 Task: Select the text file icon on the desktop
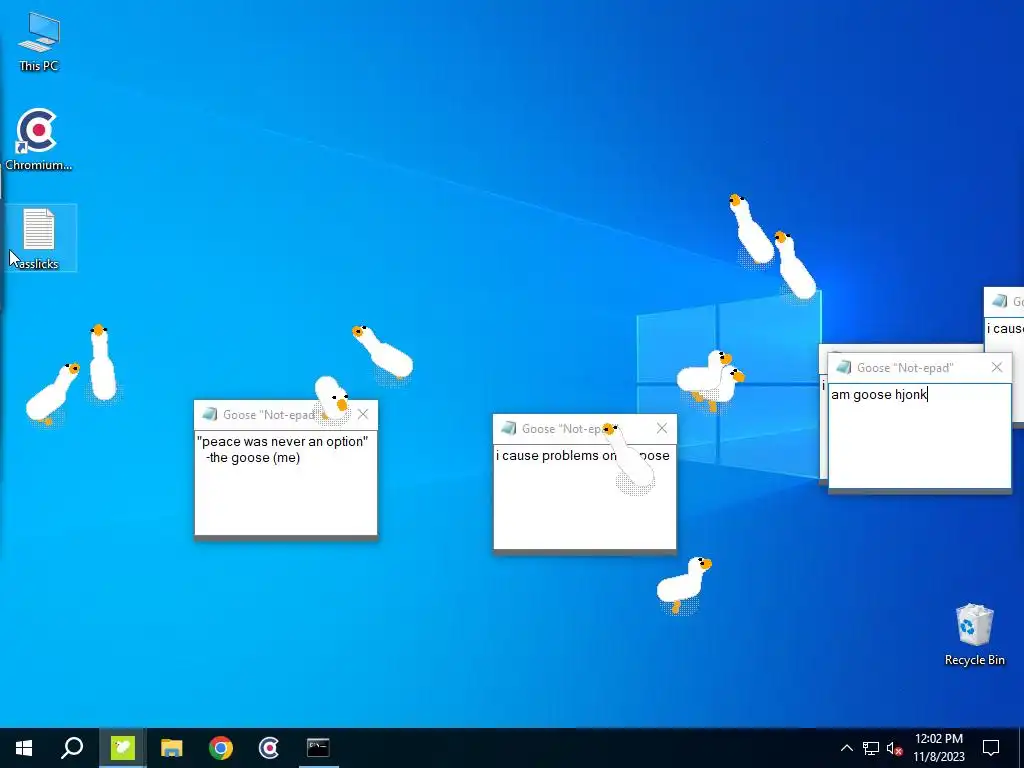pos(39,238)
